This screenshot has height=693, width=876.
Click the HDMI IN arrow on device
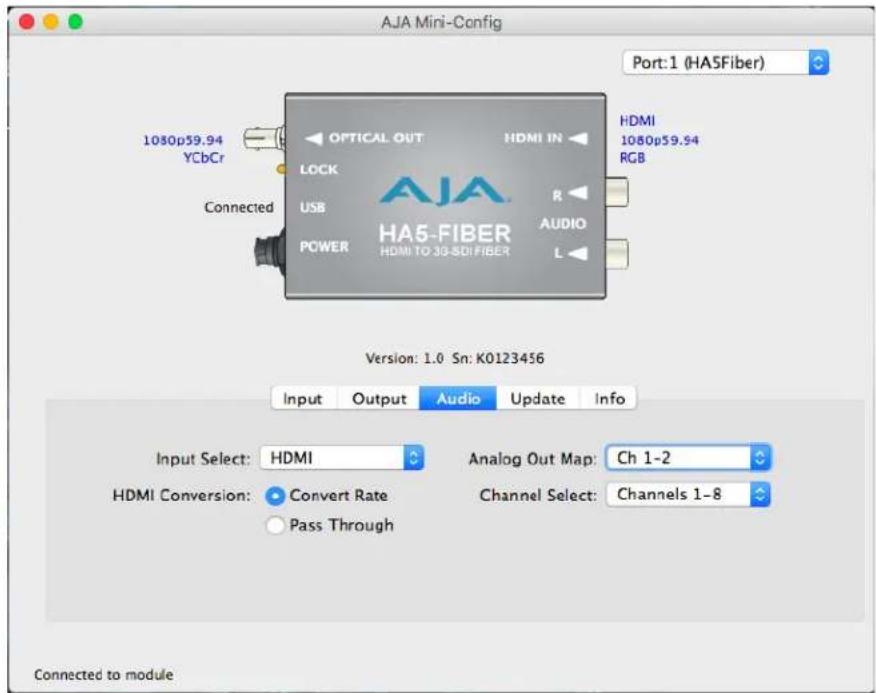point(579,137)
